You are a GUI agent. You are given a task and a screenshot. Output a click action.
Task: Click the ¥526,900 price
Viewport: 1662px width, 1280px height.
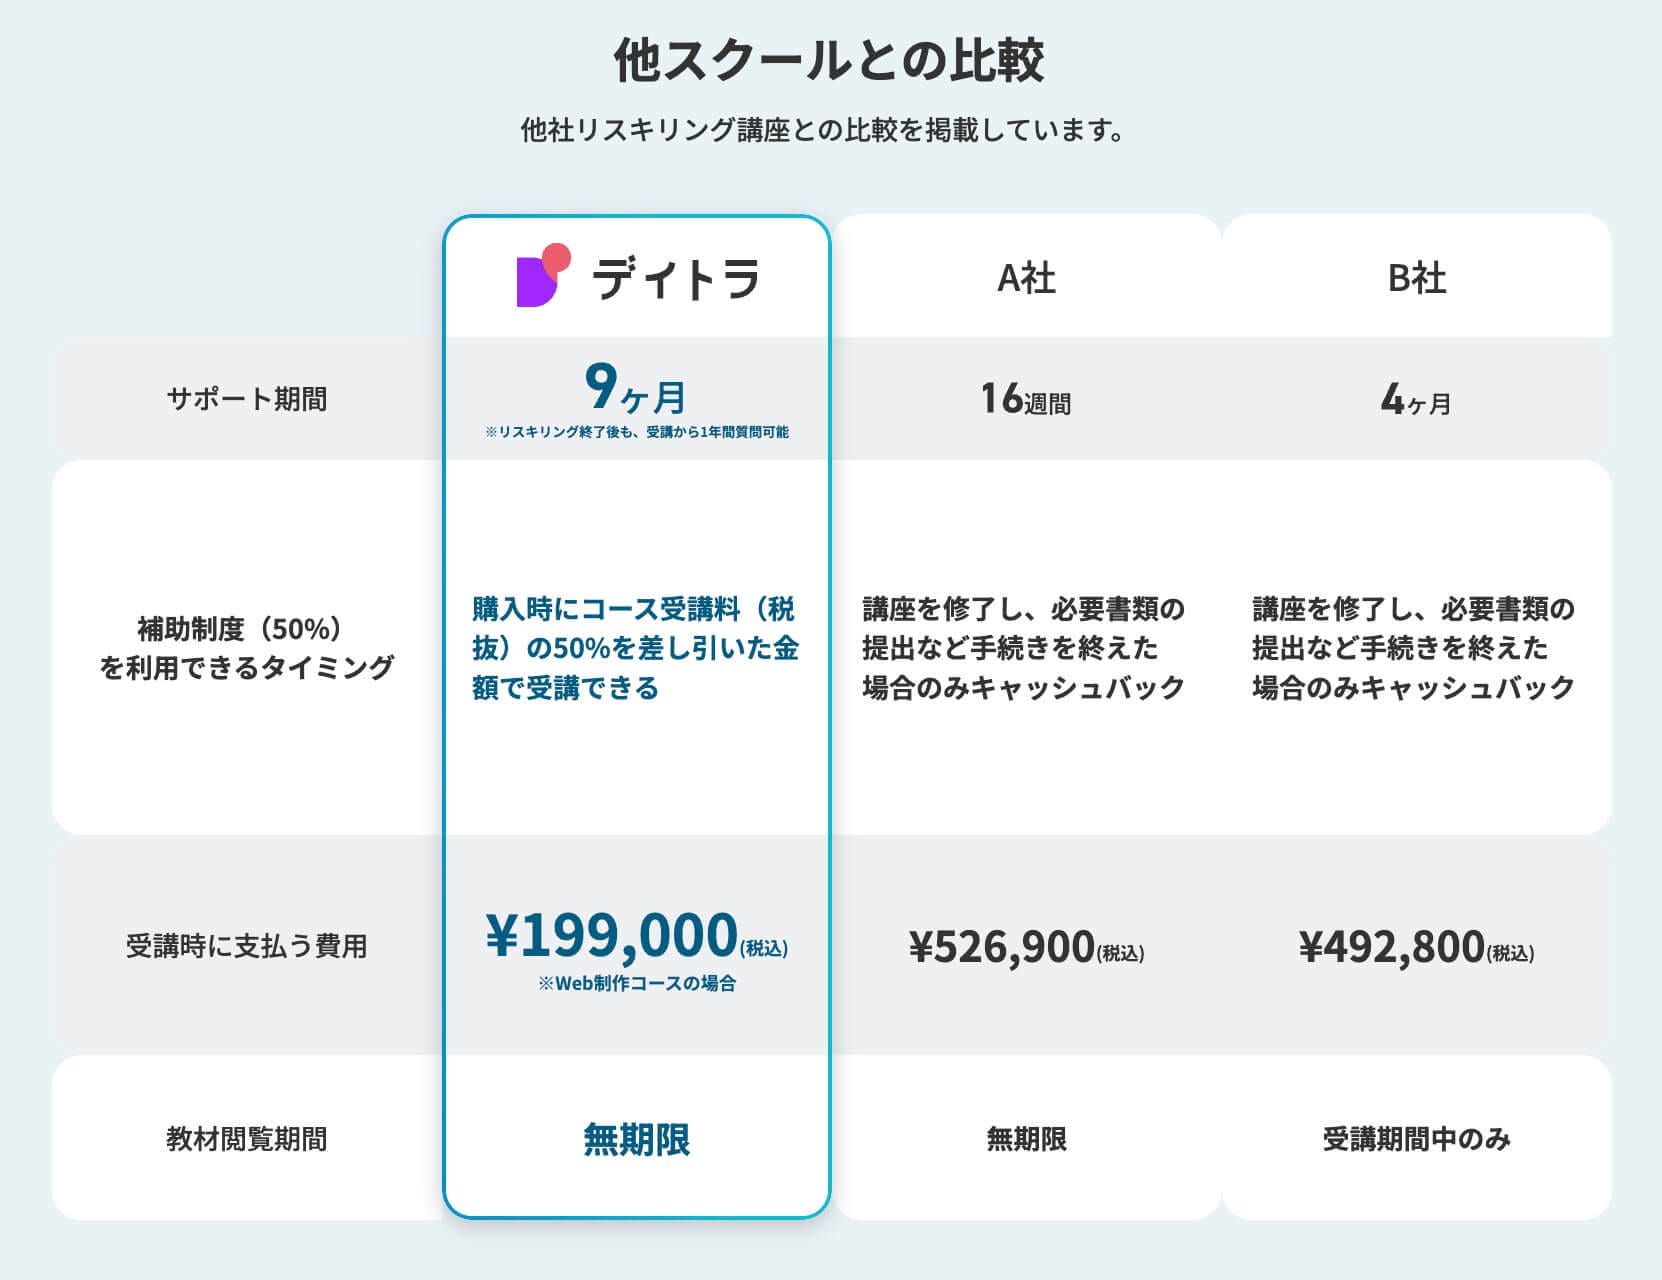tap(1002, 947)
